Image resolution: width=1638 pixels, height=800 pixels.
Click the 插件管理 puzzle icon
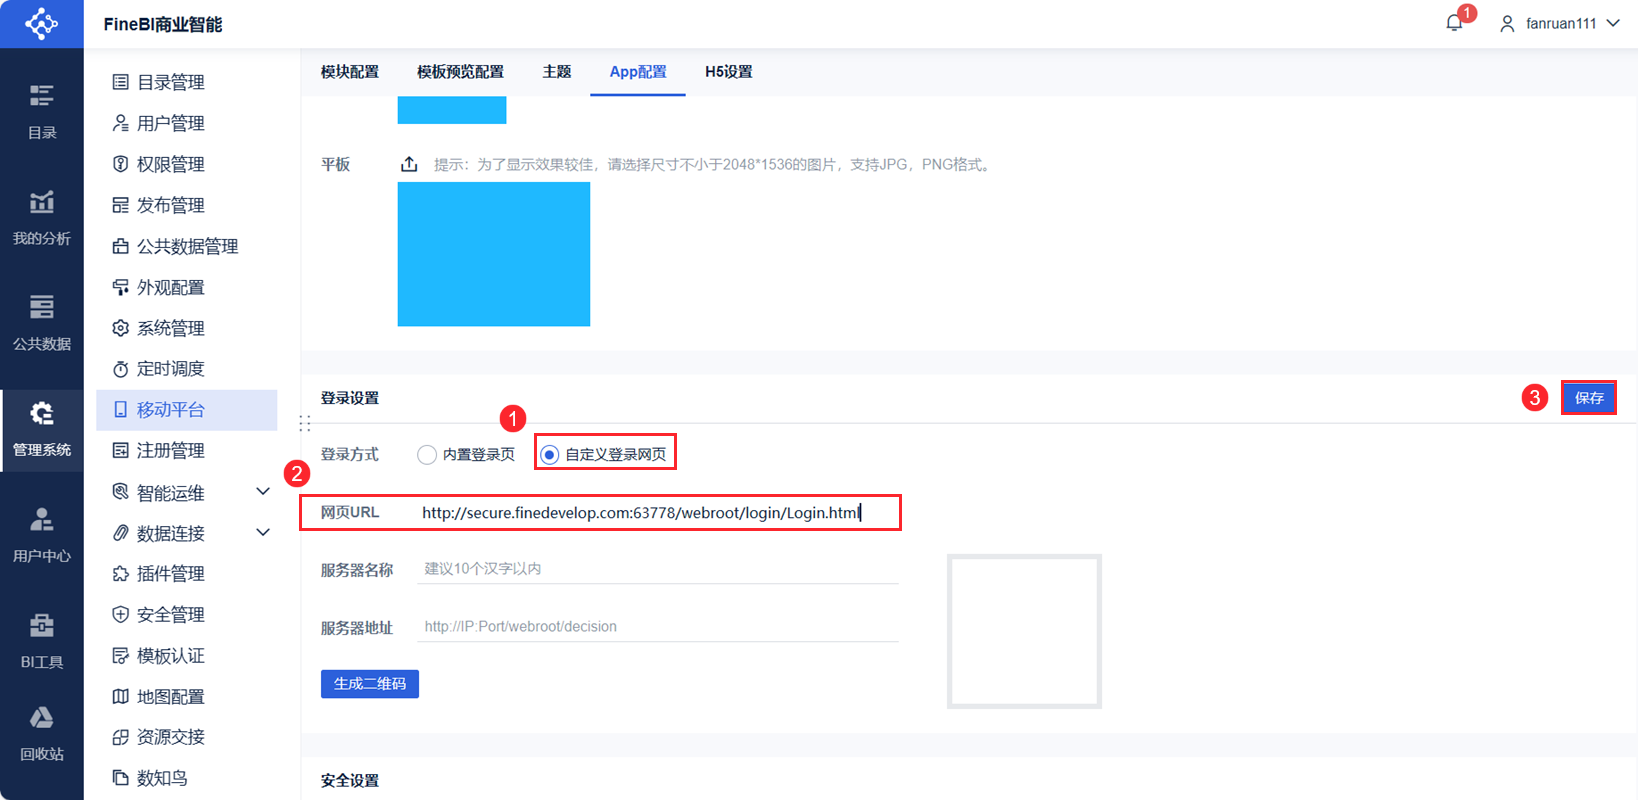[x=120, y=574]
